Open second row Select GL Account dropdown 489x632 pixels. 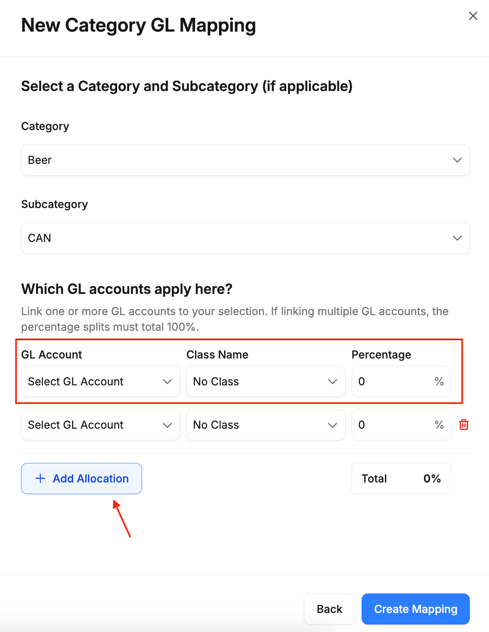point(100,425)
